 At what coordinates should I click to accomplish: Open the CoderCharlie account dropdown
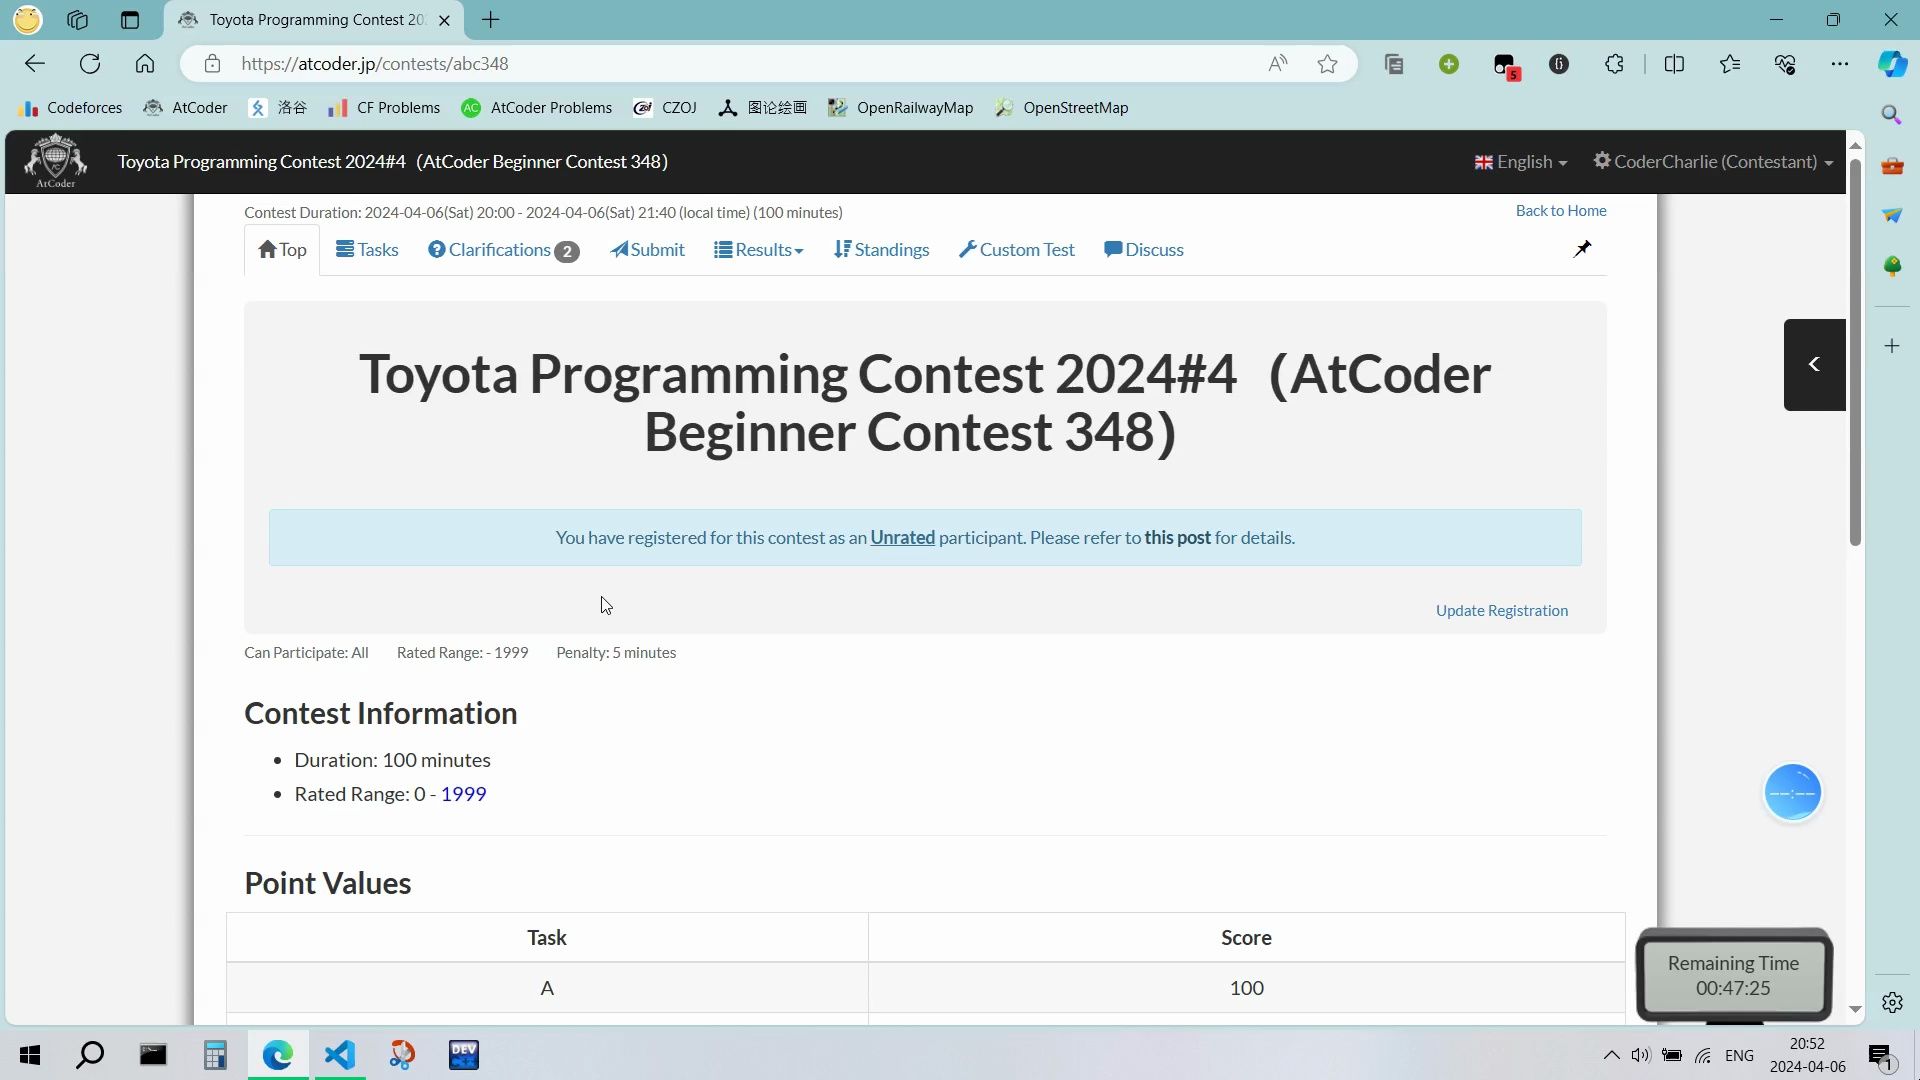click(x=1712, y=161)
